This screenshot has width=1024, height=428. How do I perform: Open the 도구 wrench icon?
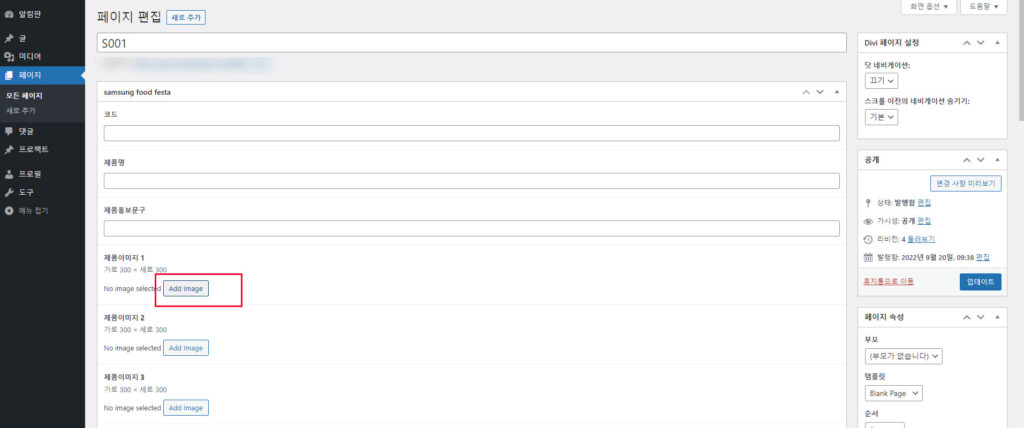[x=8, y=193]
